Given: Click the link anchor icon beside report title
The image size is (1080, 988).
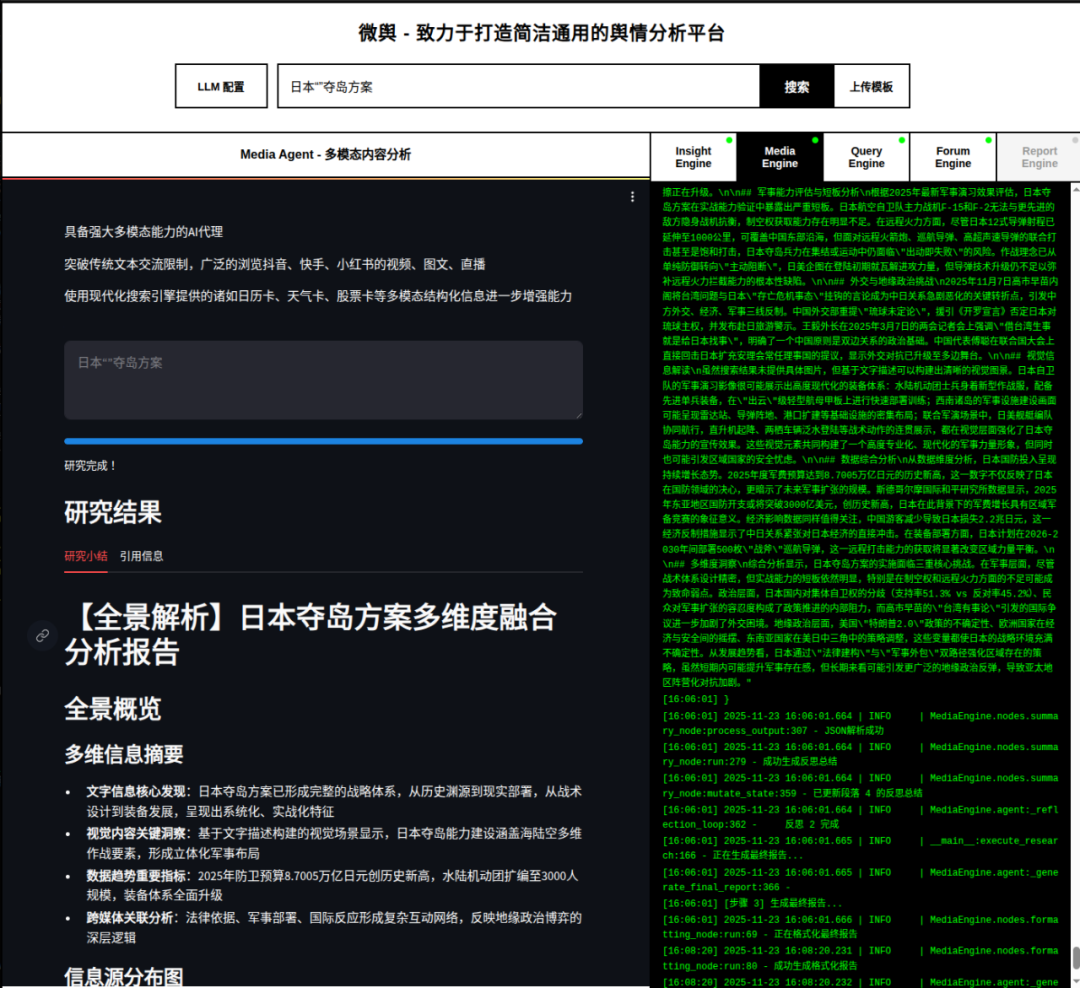Looking at the screenshot, I should [43, 635].
